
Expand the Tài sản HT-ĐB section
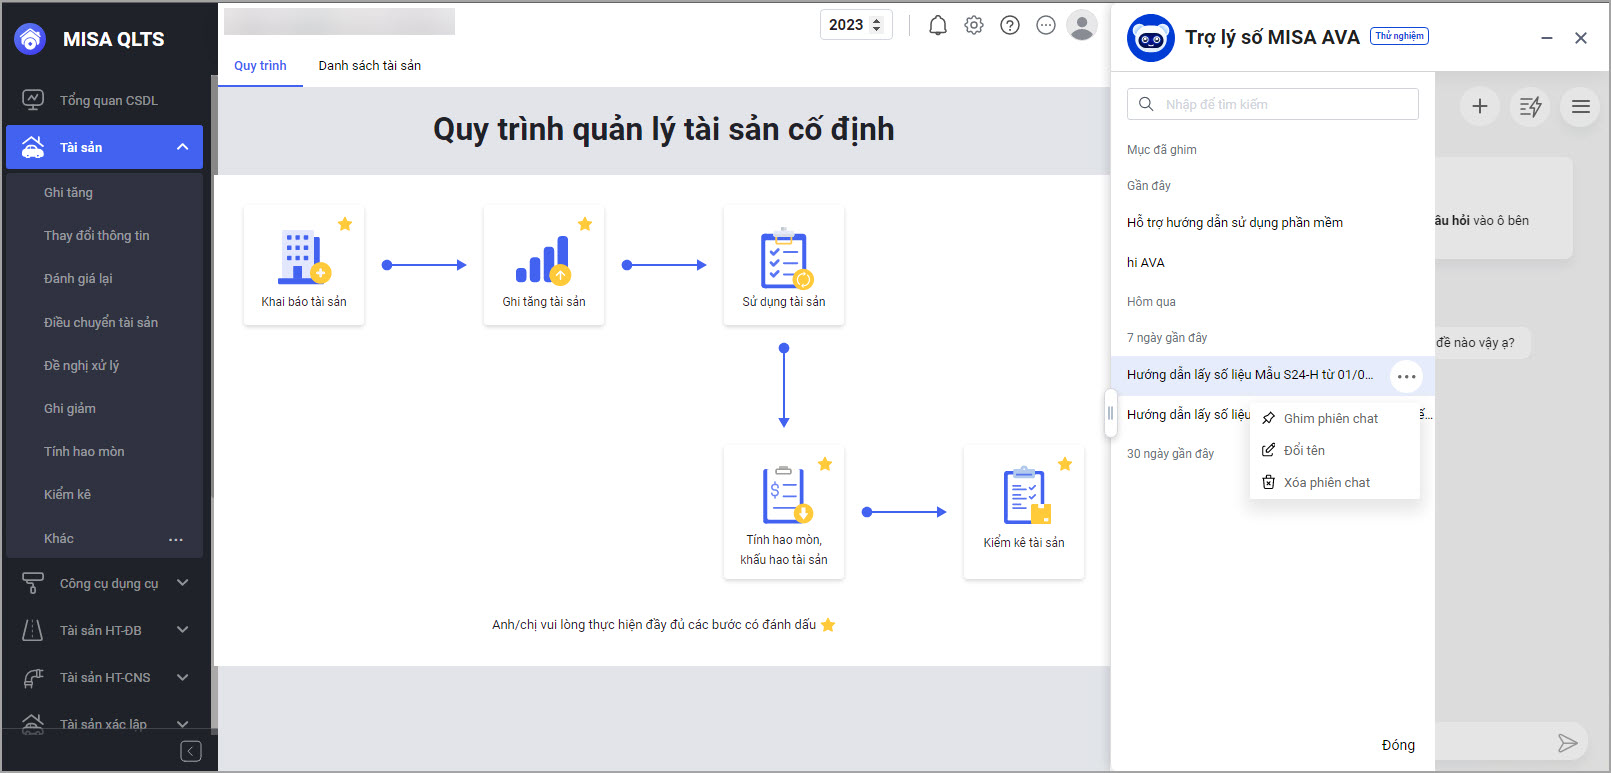click(x=182, y=630)
